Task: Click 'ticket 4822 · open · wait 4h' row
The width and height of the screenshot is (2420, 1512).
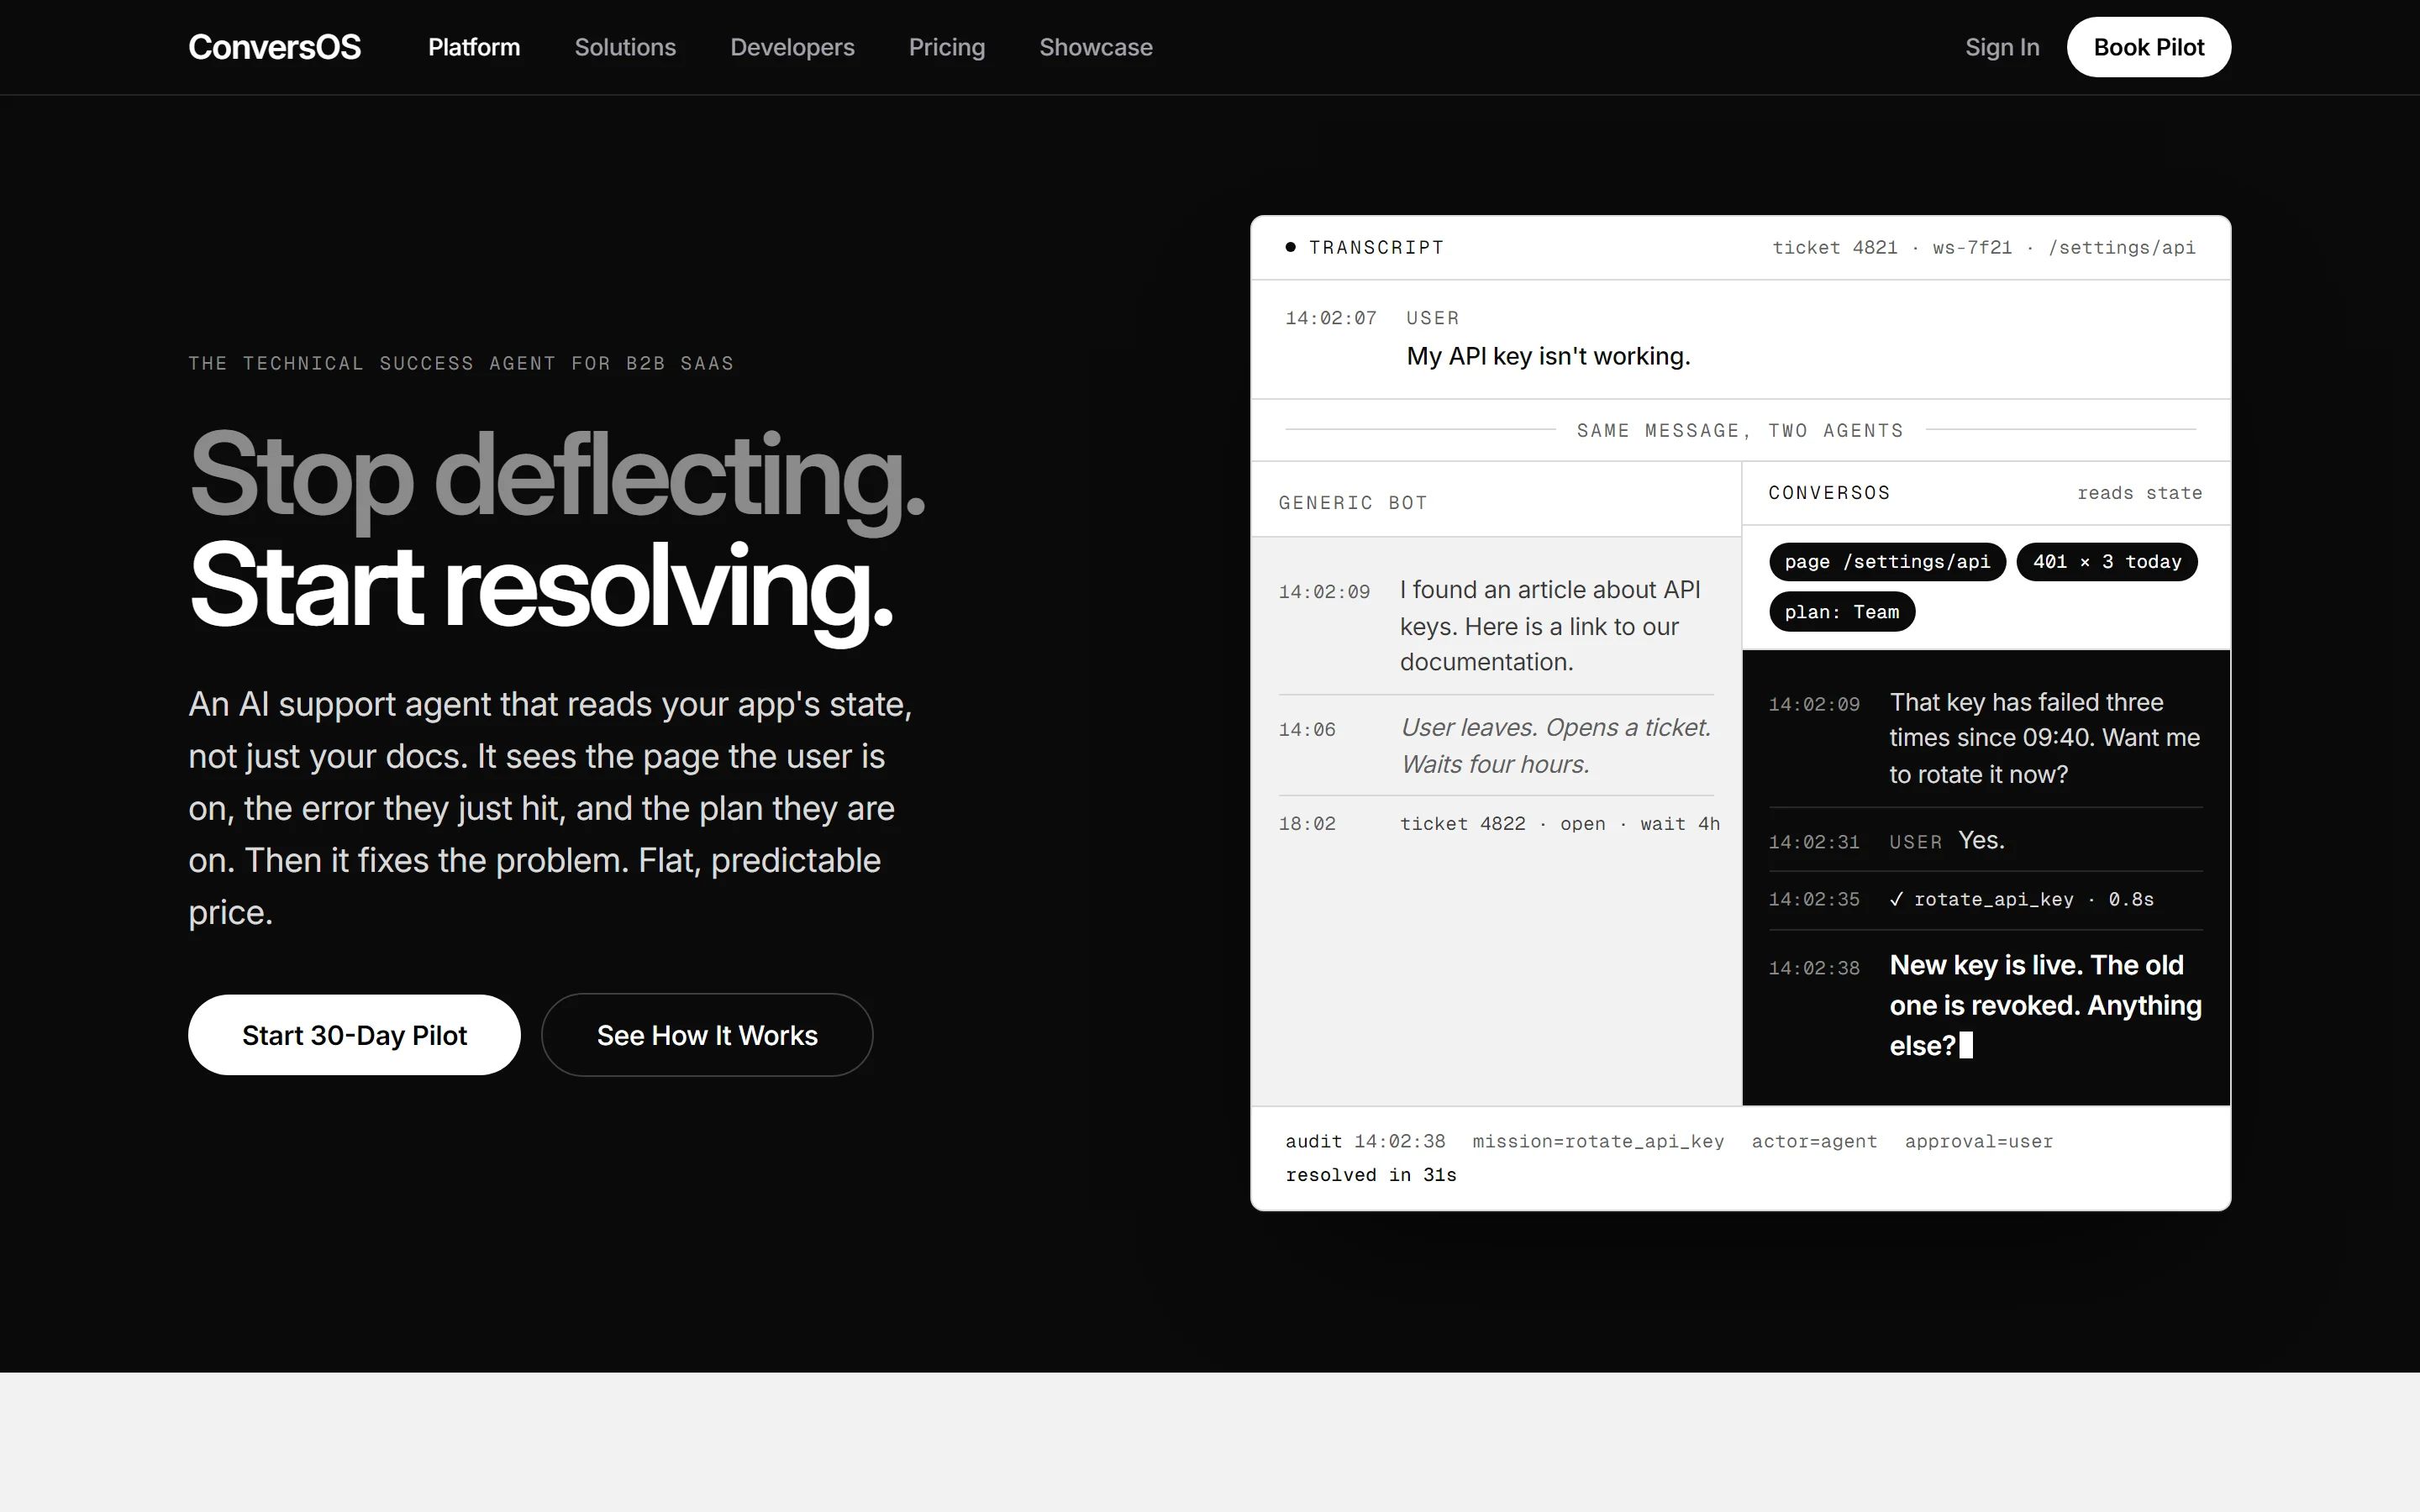Action: click(x=1559, y=824)
